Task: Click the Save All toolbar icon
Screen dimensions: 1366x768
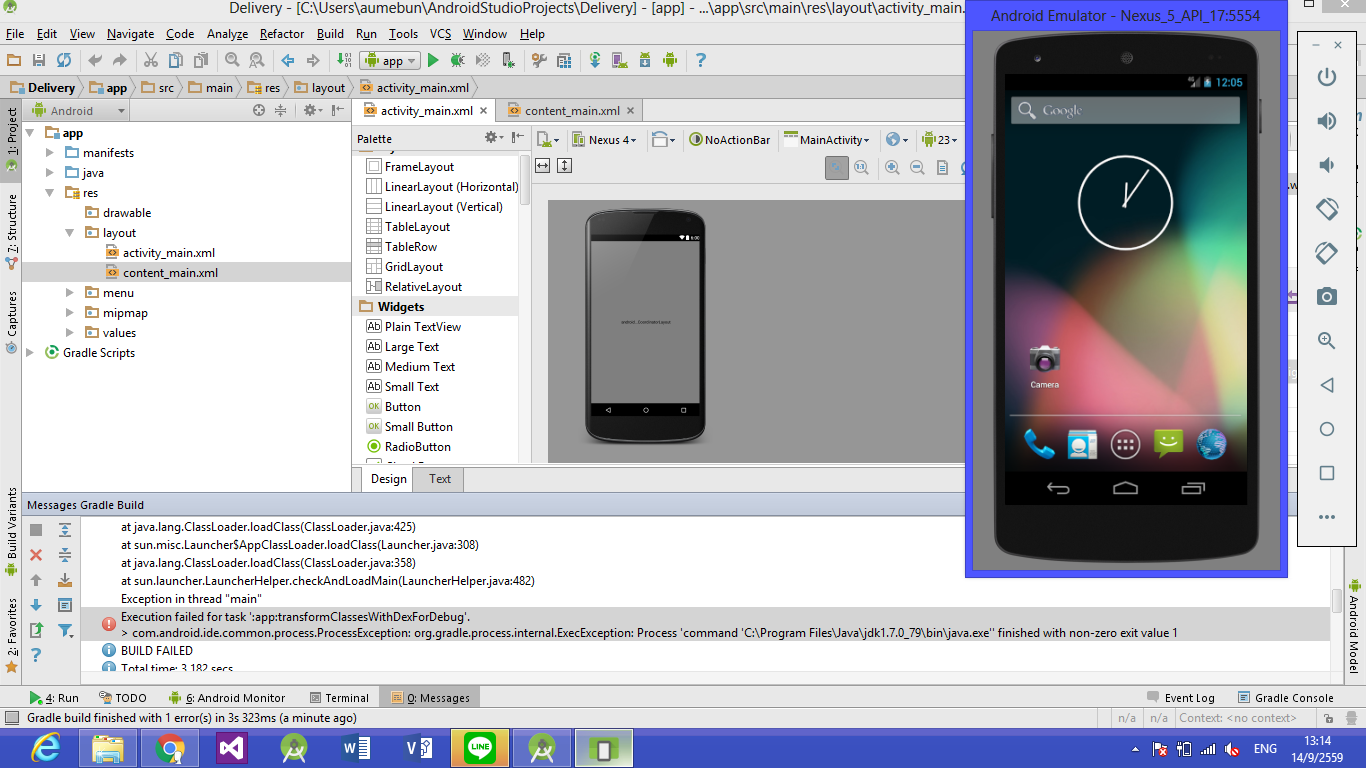Action: tap(39, 60)
